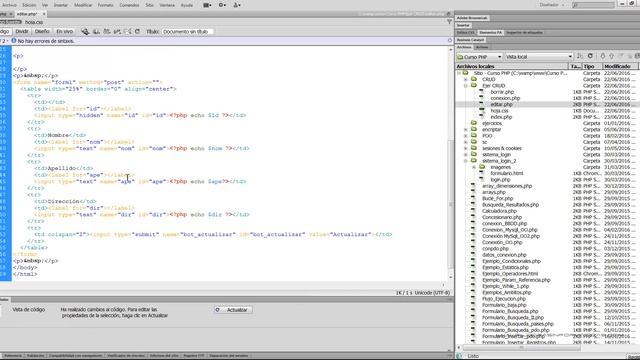Open the Comandos menu
Viewport: 640px width, 360px height.
(x=129, y=5)
